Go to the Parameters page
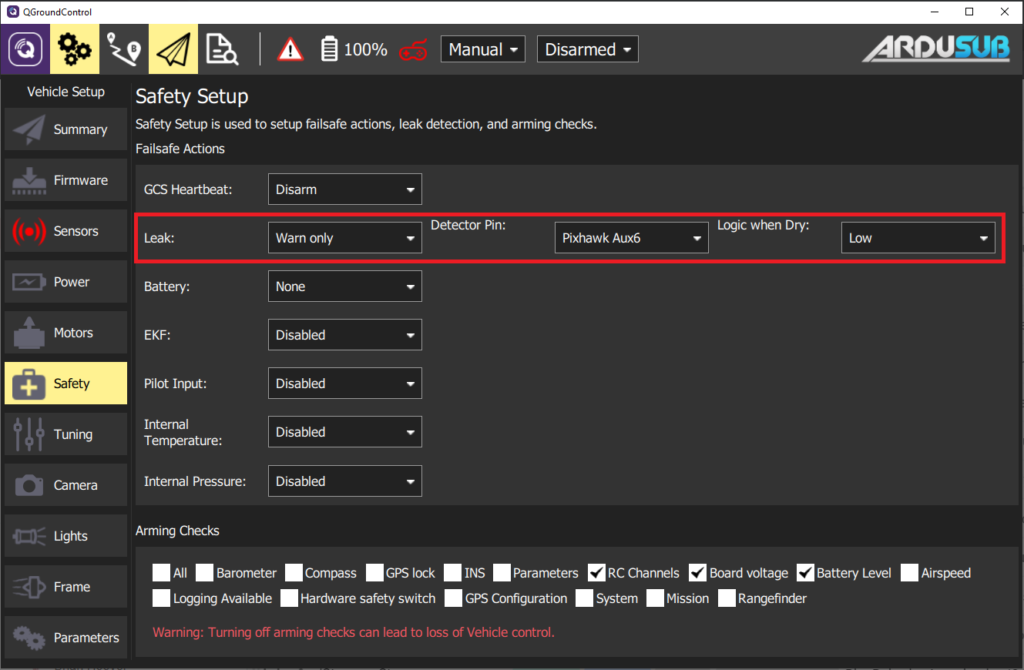This screenshot has width=1024, height=670. (x=64, y=637)
